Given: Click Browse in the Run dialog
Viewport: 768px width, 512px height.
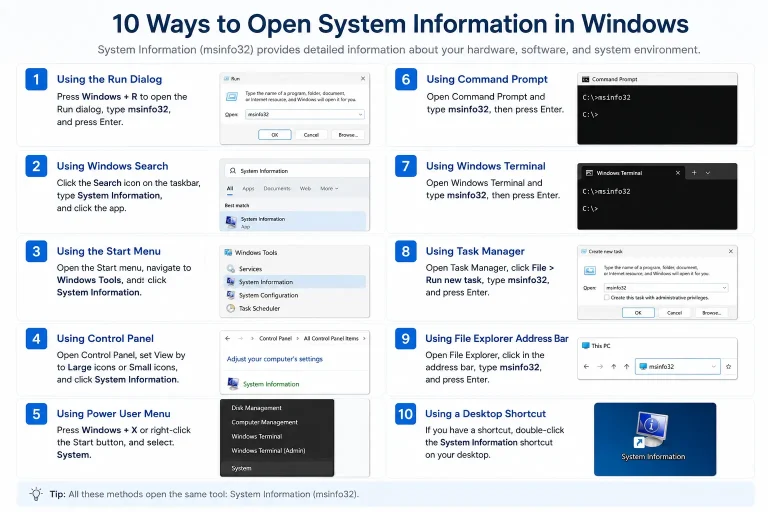Looking at the screenshot, I should click(x=348, y=135).
